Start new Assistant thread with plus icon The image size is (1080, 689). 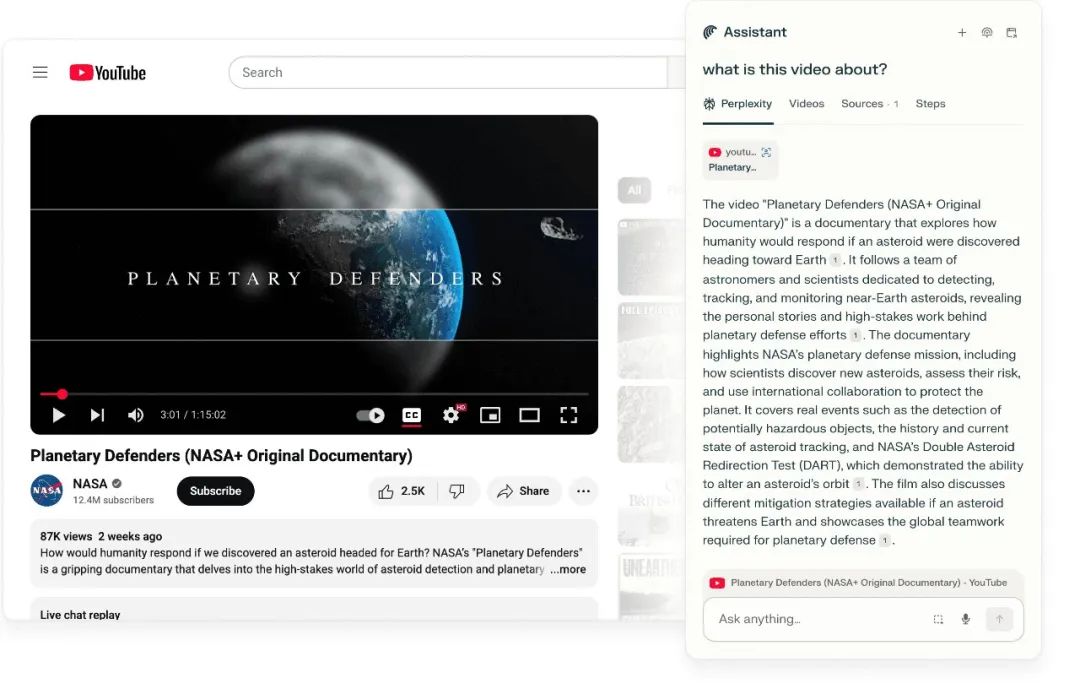tap(962, 33)
